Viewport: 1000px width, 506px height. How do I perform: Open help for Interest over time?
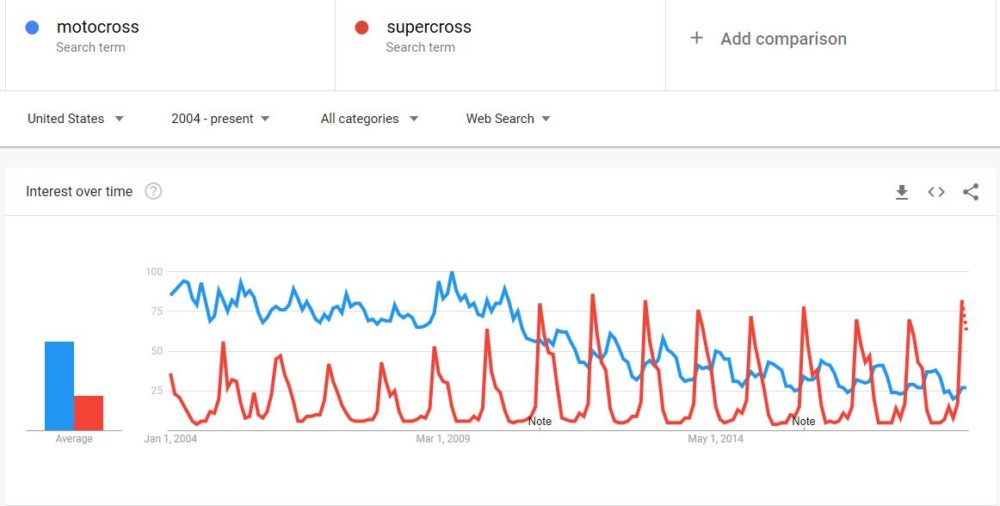click(x=153, y=192)
